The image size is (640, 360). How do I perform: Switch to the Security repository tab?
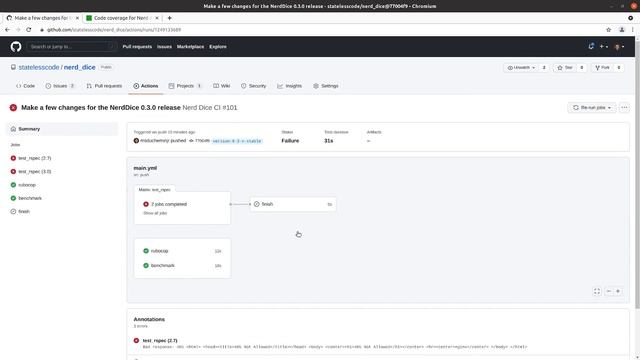pos(253,86)
